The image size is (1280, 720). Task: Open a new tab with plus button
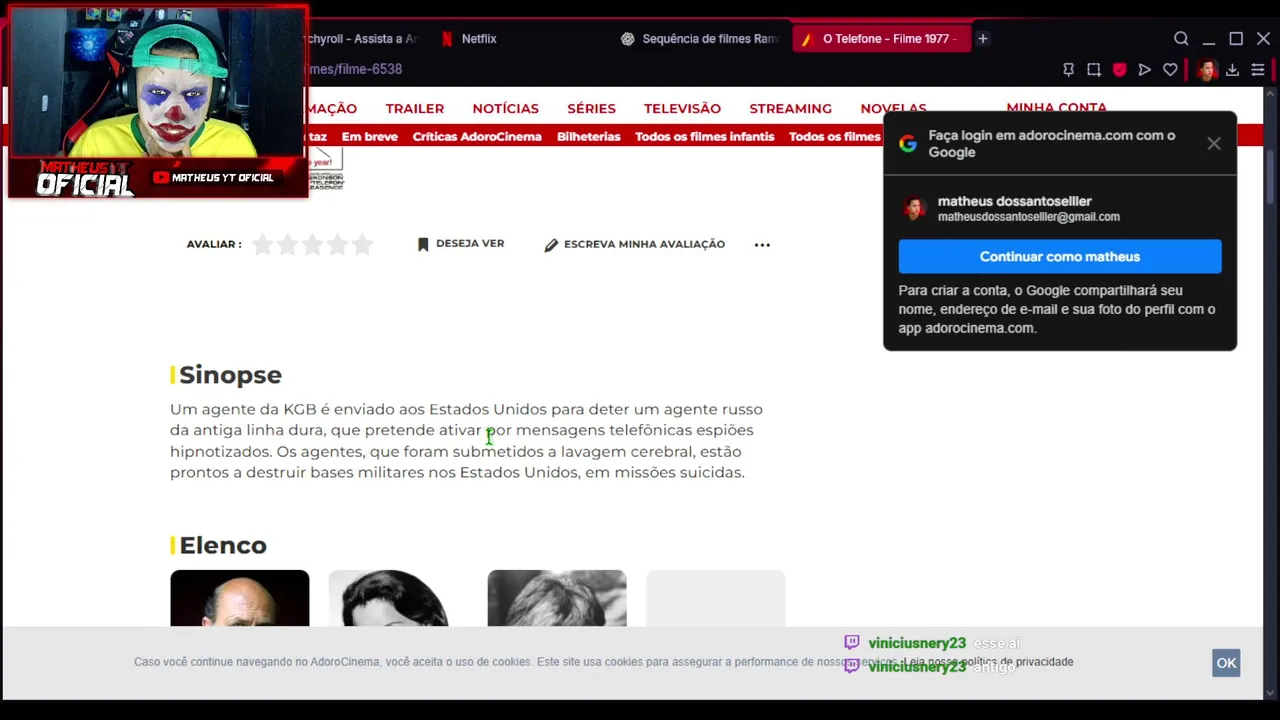(983, 39)
